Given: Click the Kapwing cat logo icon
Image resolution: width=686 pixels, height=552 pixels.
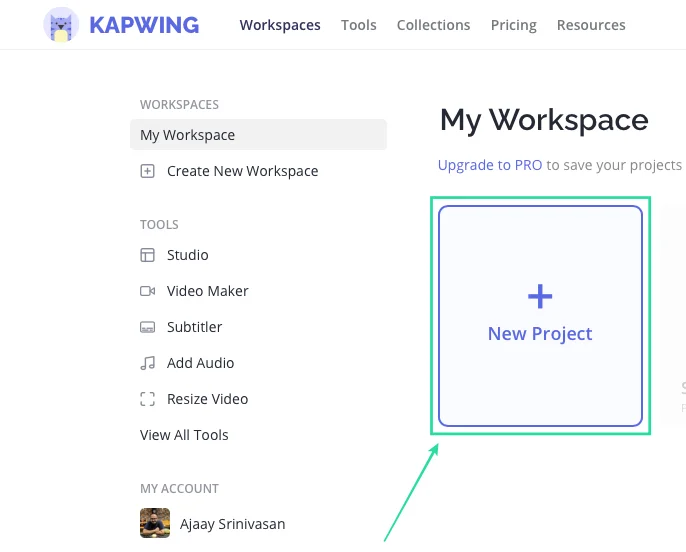Looking at the screenshot, I should [x=61, y=25].
